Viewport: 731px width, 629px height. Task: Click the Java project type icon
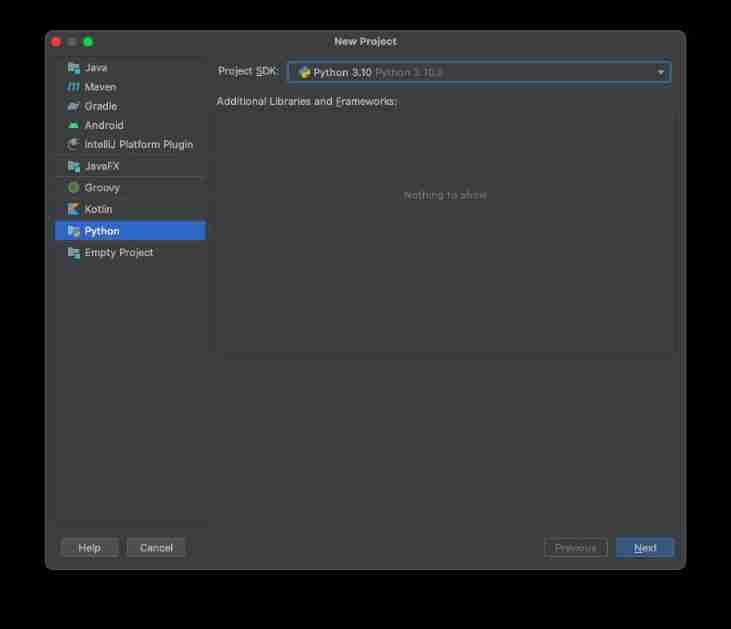[x=74, y=68]
